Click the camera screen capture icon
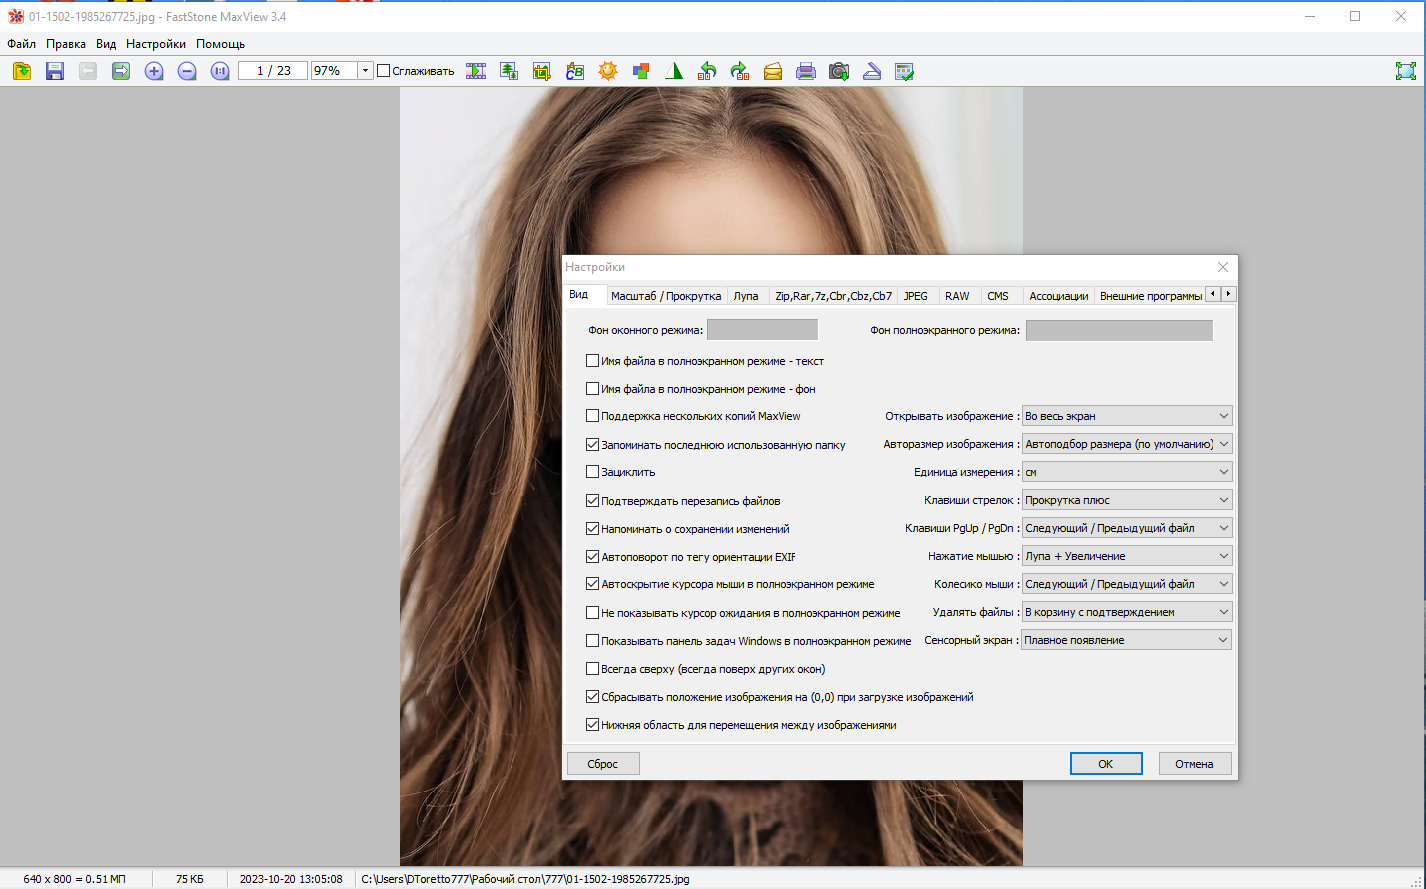Viewport: 1426px width, 889px height. coord(839,71)
